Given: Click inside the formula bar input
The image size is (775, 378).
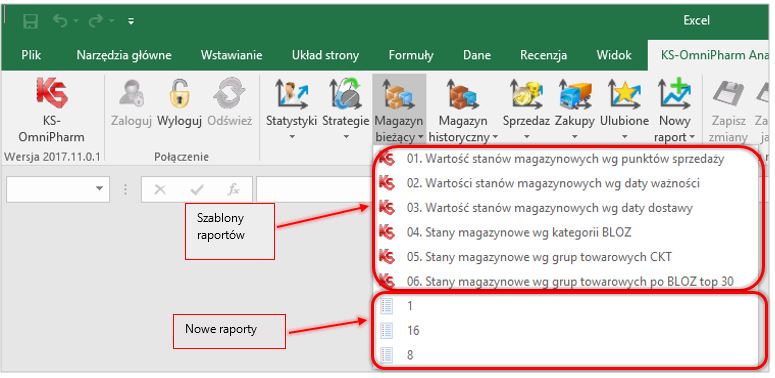Looking at the screenshot, I should coord(314,189).
